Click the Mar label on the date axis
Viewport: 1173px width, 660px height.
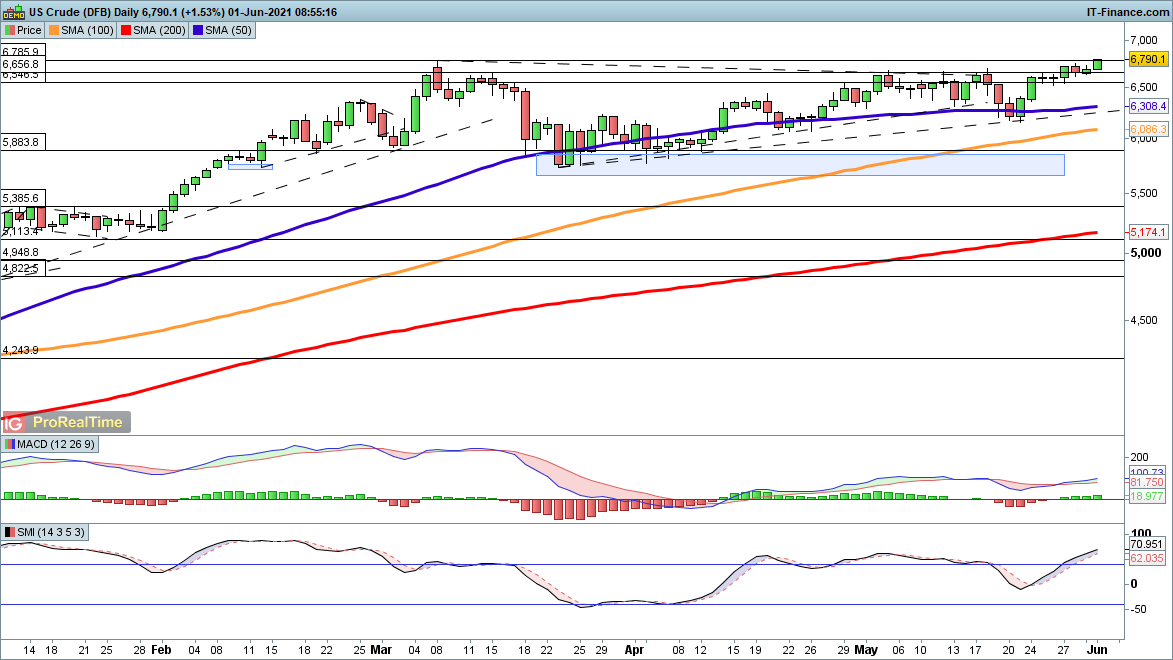381,648
